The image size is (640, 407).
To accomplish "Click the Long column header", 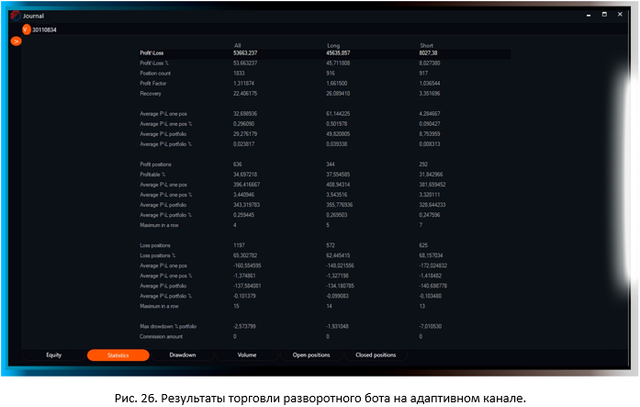I will pos(333,45).
